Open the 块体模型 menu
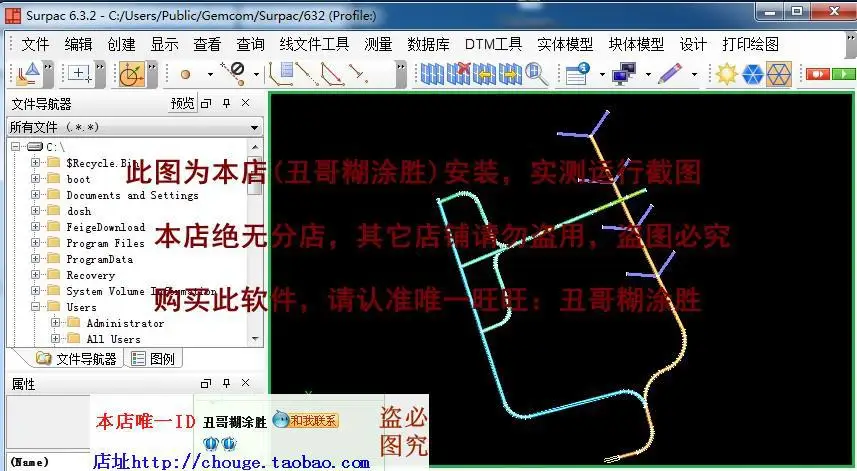Viewport: 857px width, 471px height. [636, 44]
